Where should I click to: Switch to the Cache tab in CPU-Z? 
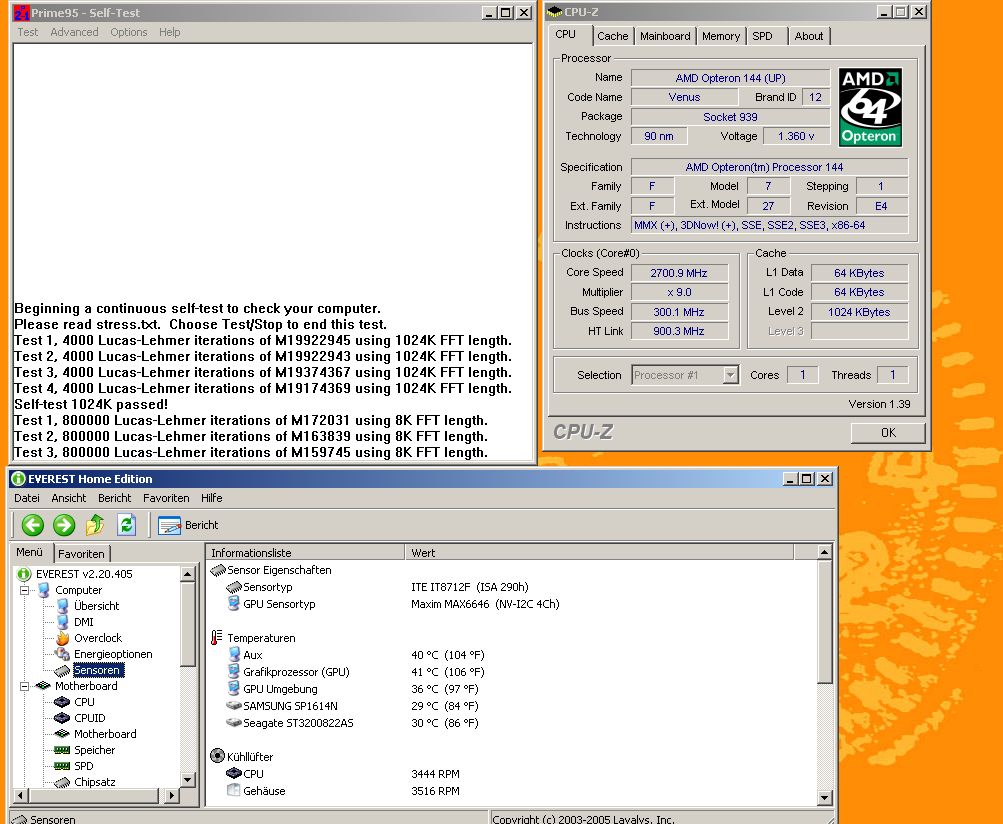(x=613, y=36)
